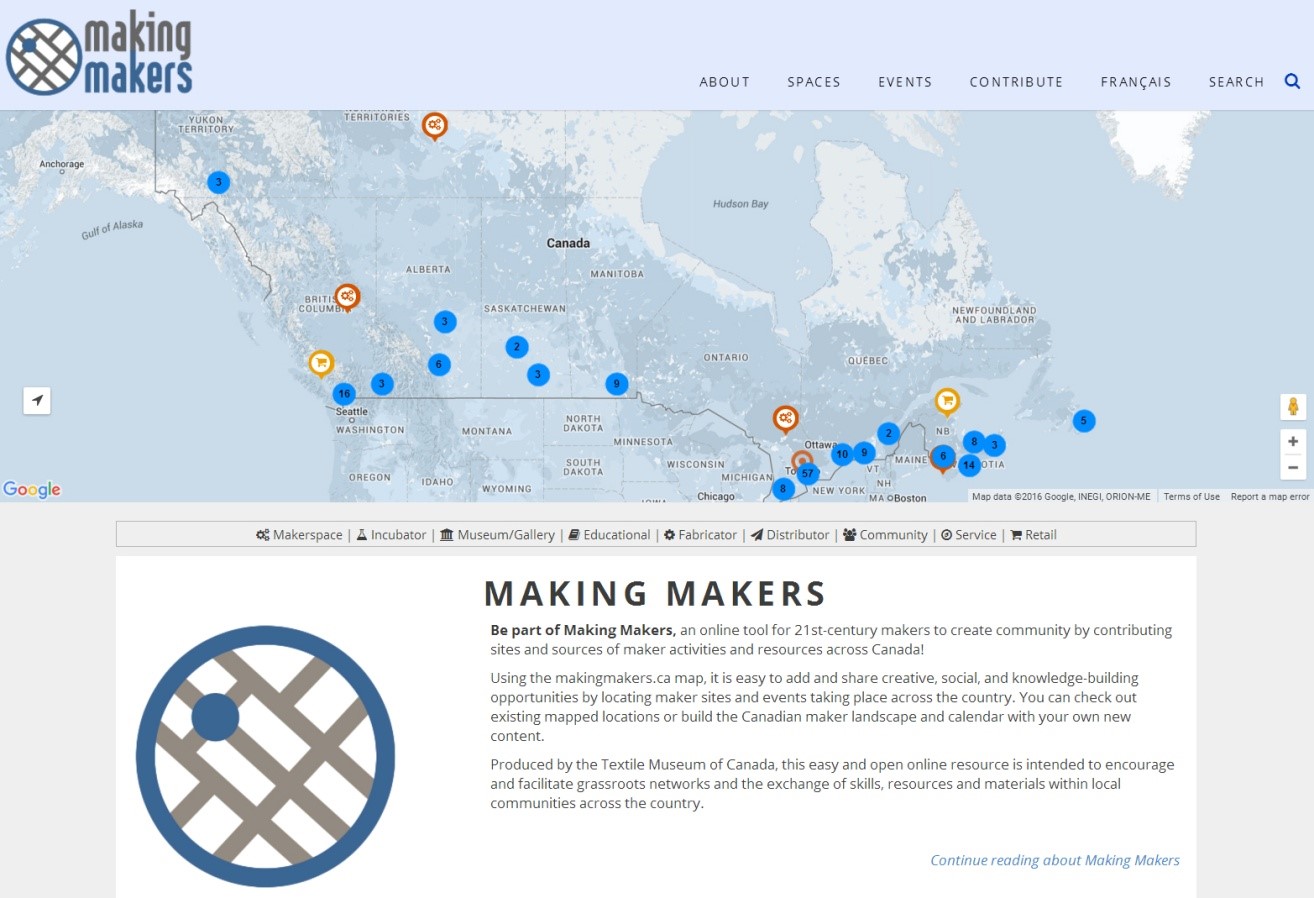Open 'Report a map error' link
Image resolution: width=1314 pixels, height=898 pixels.
point(1269,497)
